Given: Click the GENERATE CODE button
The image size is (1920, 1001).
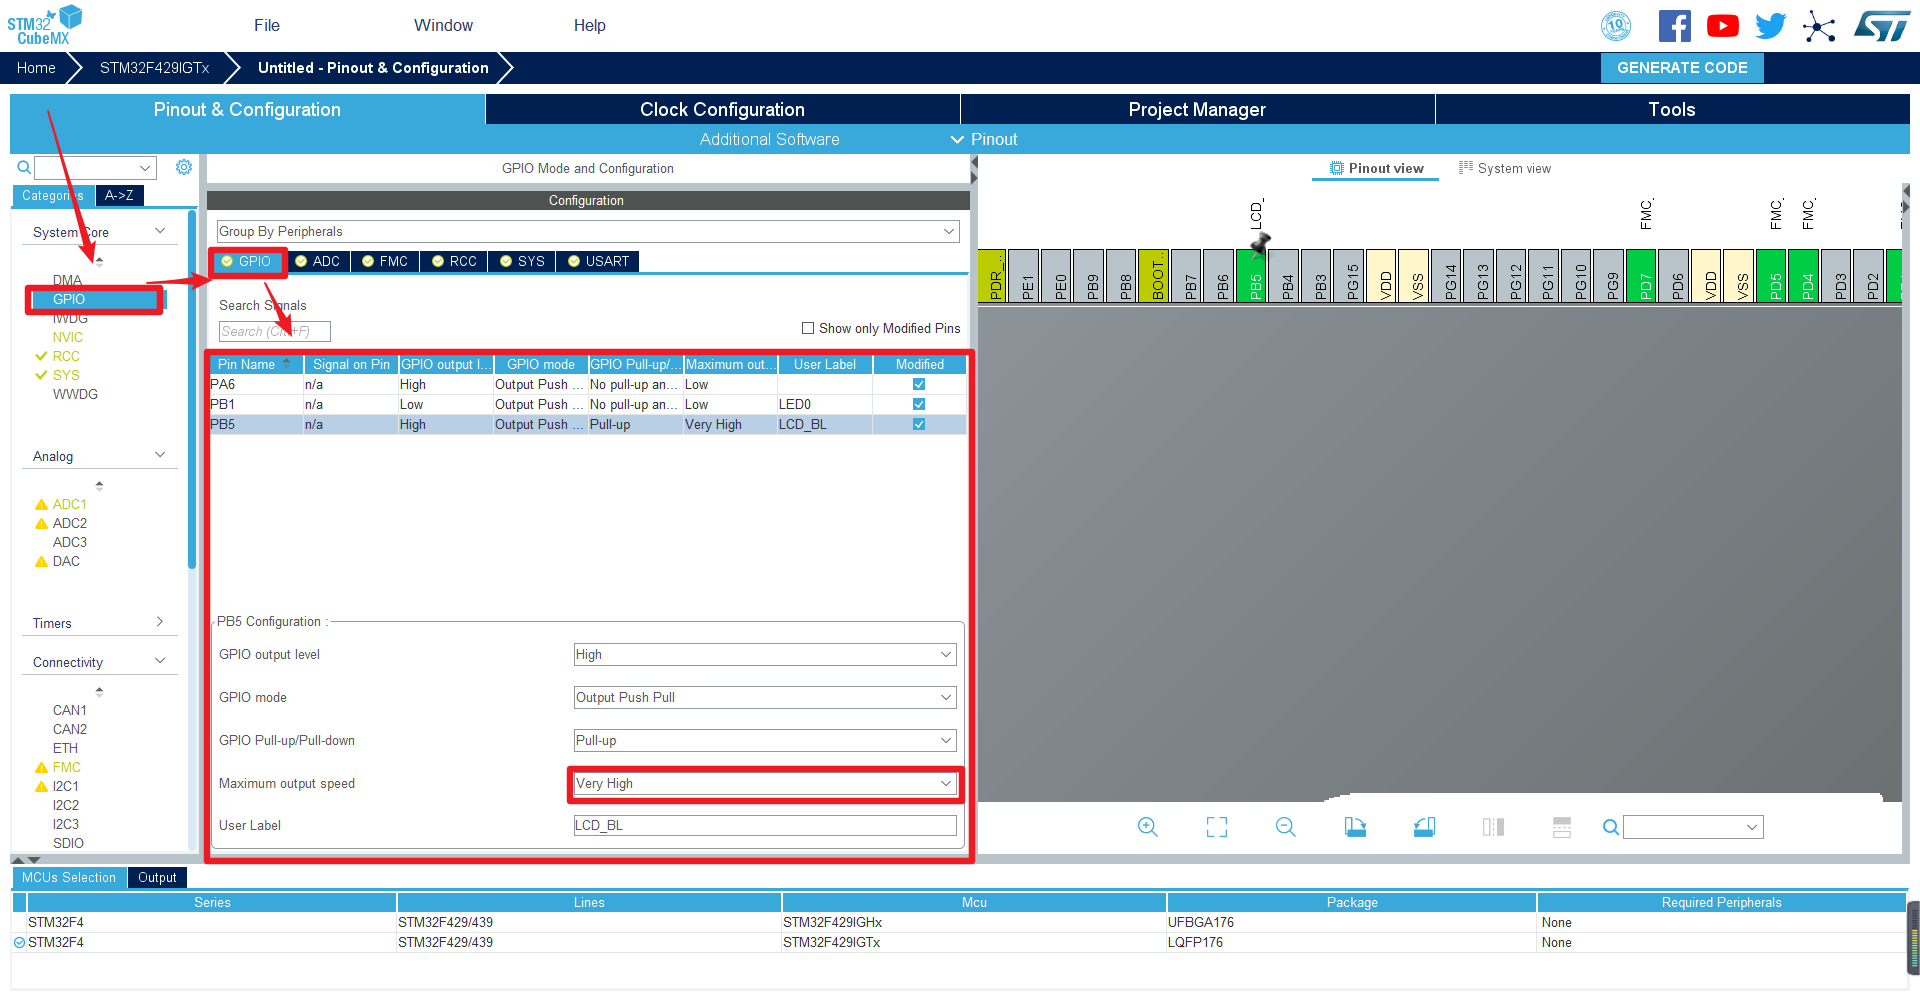Looking at the screenshot, I should tap(1682, 68).
